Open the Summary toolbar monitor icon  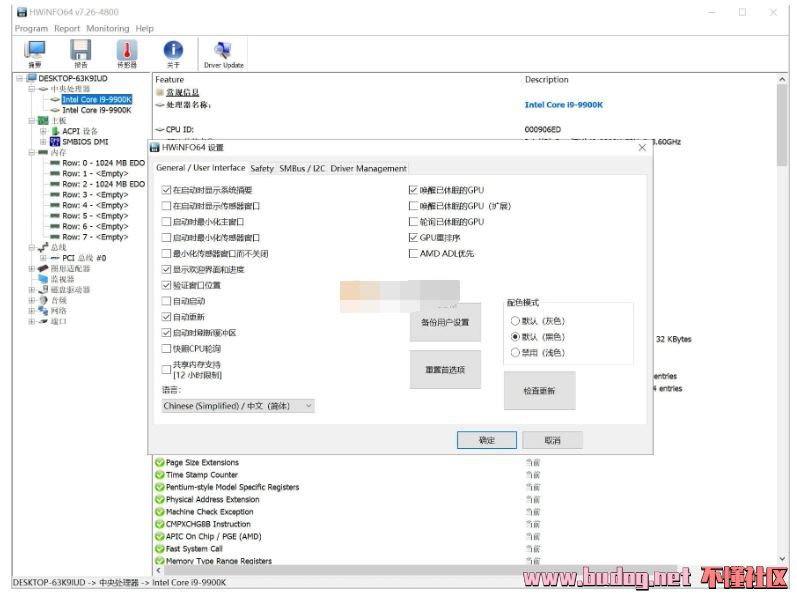pos(35,50)
